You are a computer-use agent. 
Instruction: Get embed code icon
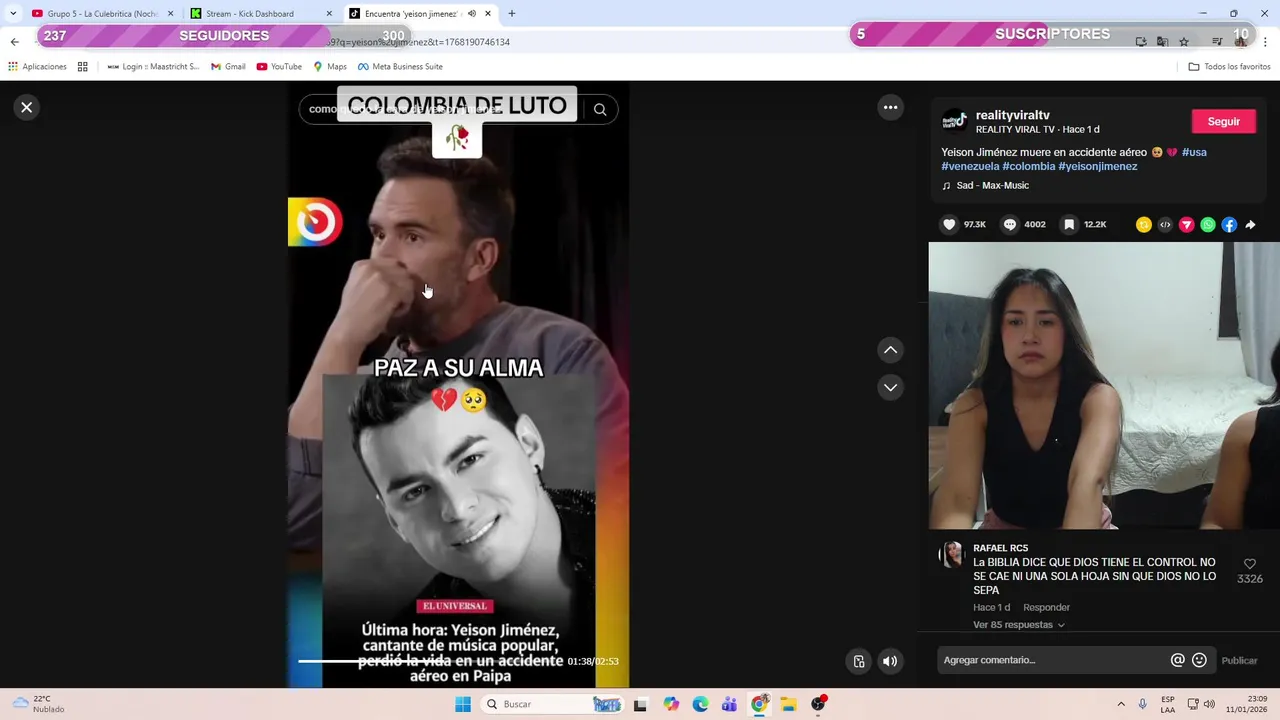coord(1165,225)
